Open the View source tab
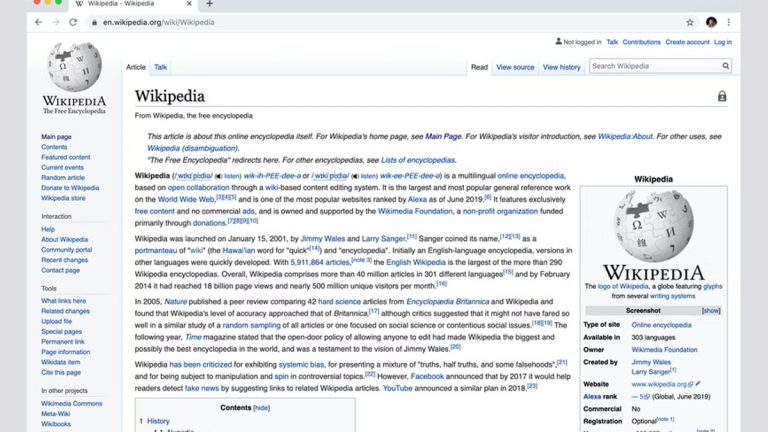 point(515,67)
